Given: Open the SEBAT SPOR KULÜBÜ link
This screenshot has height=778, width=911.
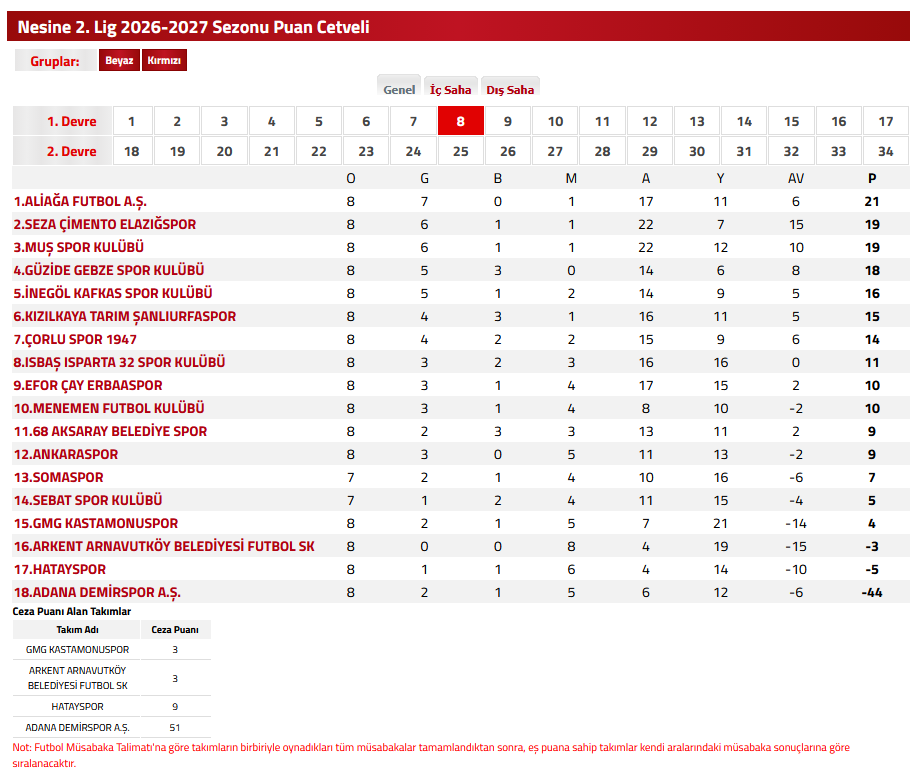Looking at the screenshot, I should [88, 500].
